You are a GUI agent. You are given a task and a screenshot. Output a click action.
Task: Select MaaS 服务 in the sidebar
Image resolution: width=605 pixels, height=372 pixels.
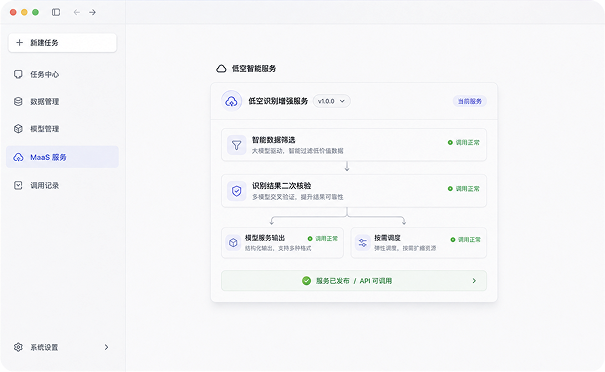(63, 157)
